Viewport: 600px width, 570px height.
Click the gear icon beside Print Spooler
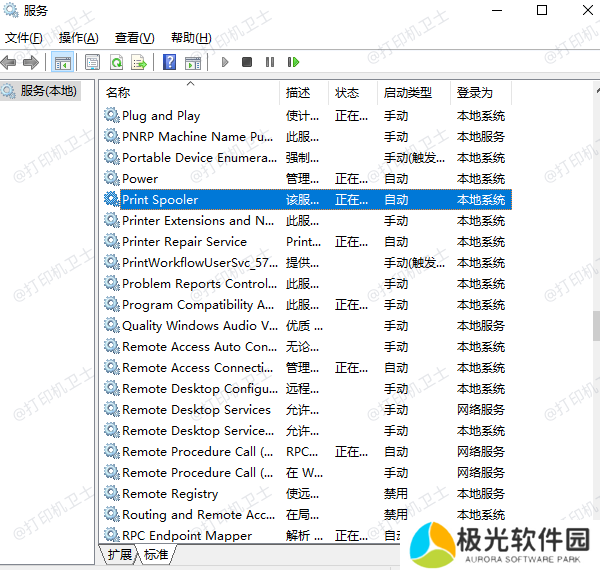tap(112, 199)
